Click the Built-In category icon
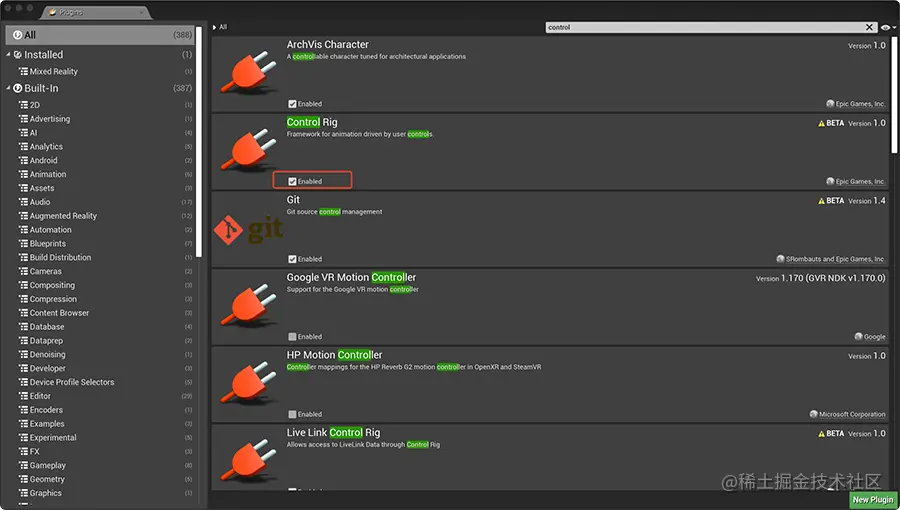 tap(18, 88)
